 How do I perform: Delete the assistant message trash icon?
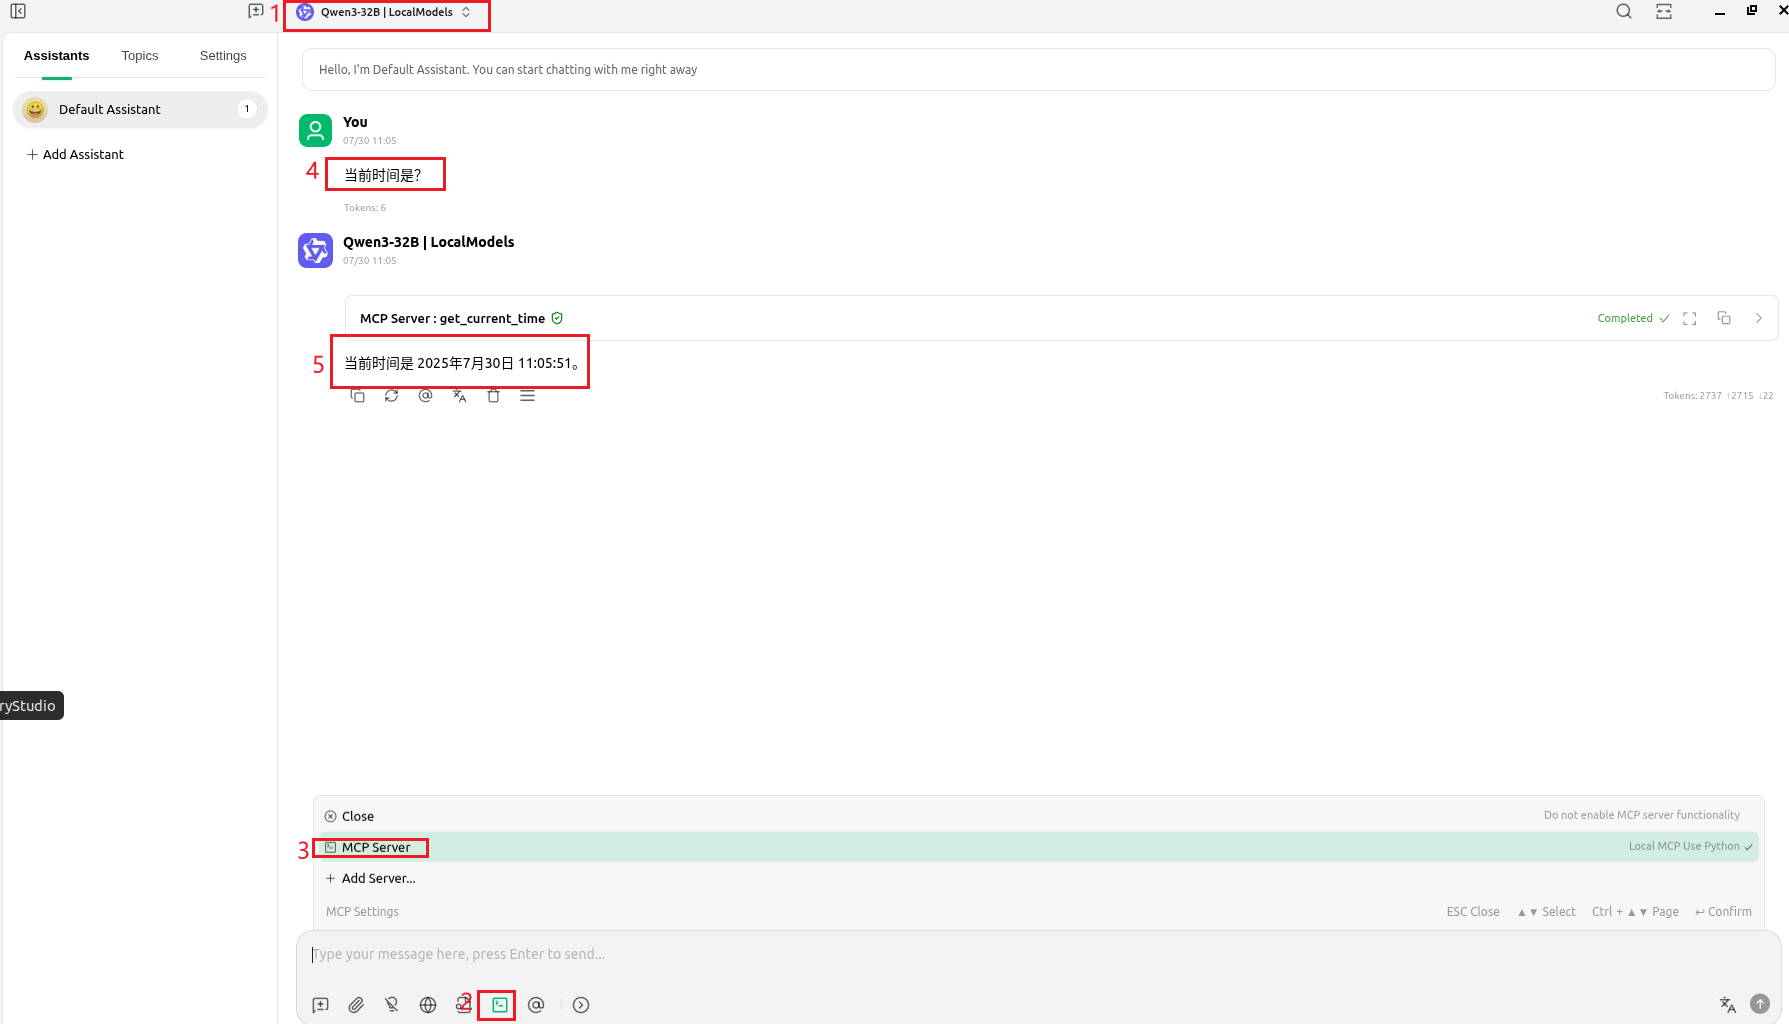(x=493, y=396)
